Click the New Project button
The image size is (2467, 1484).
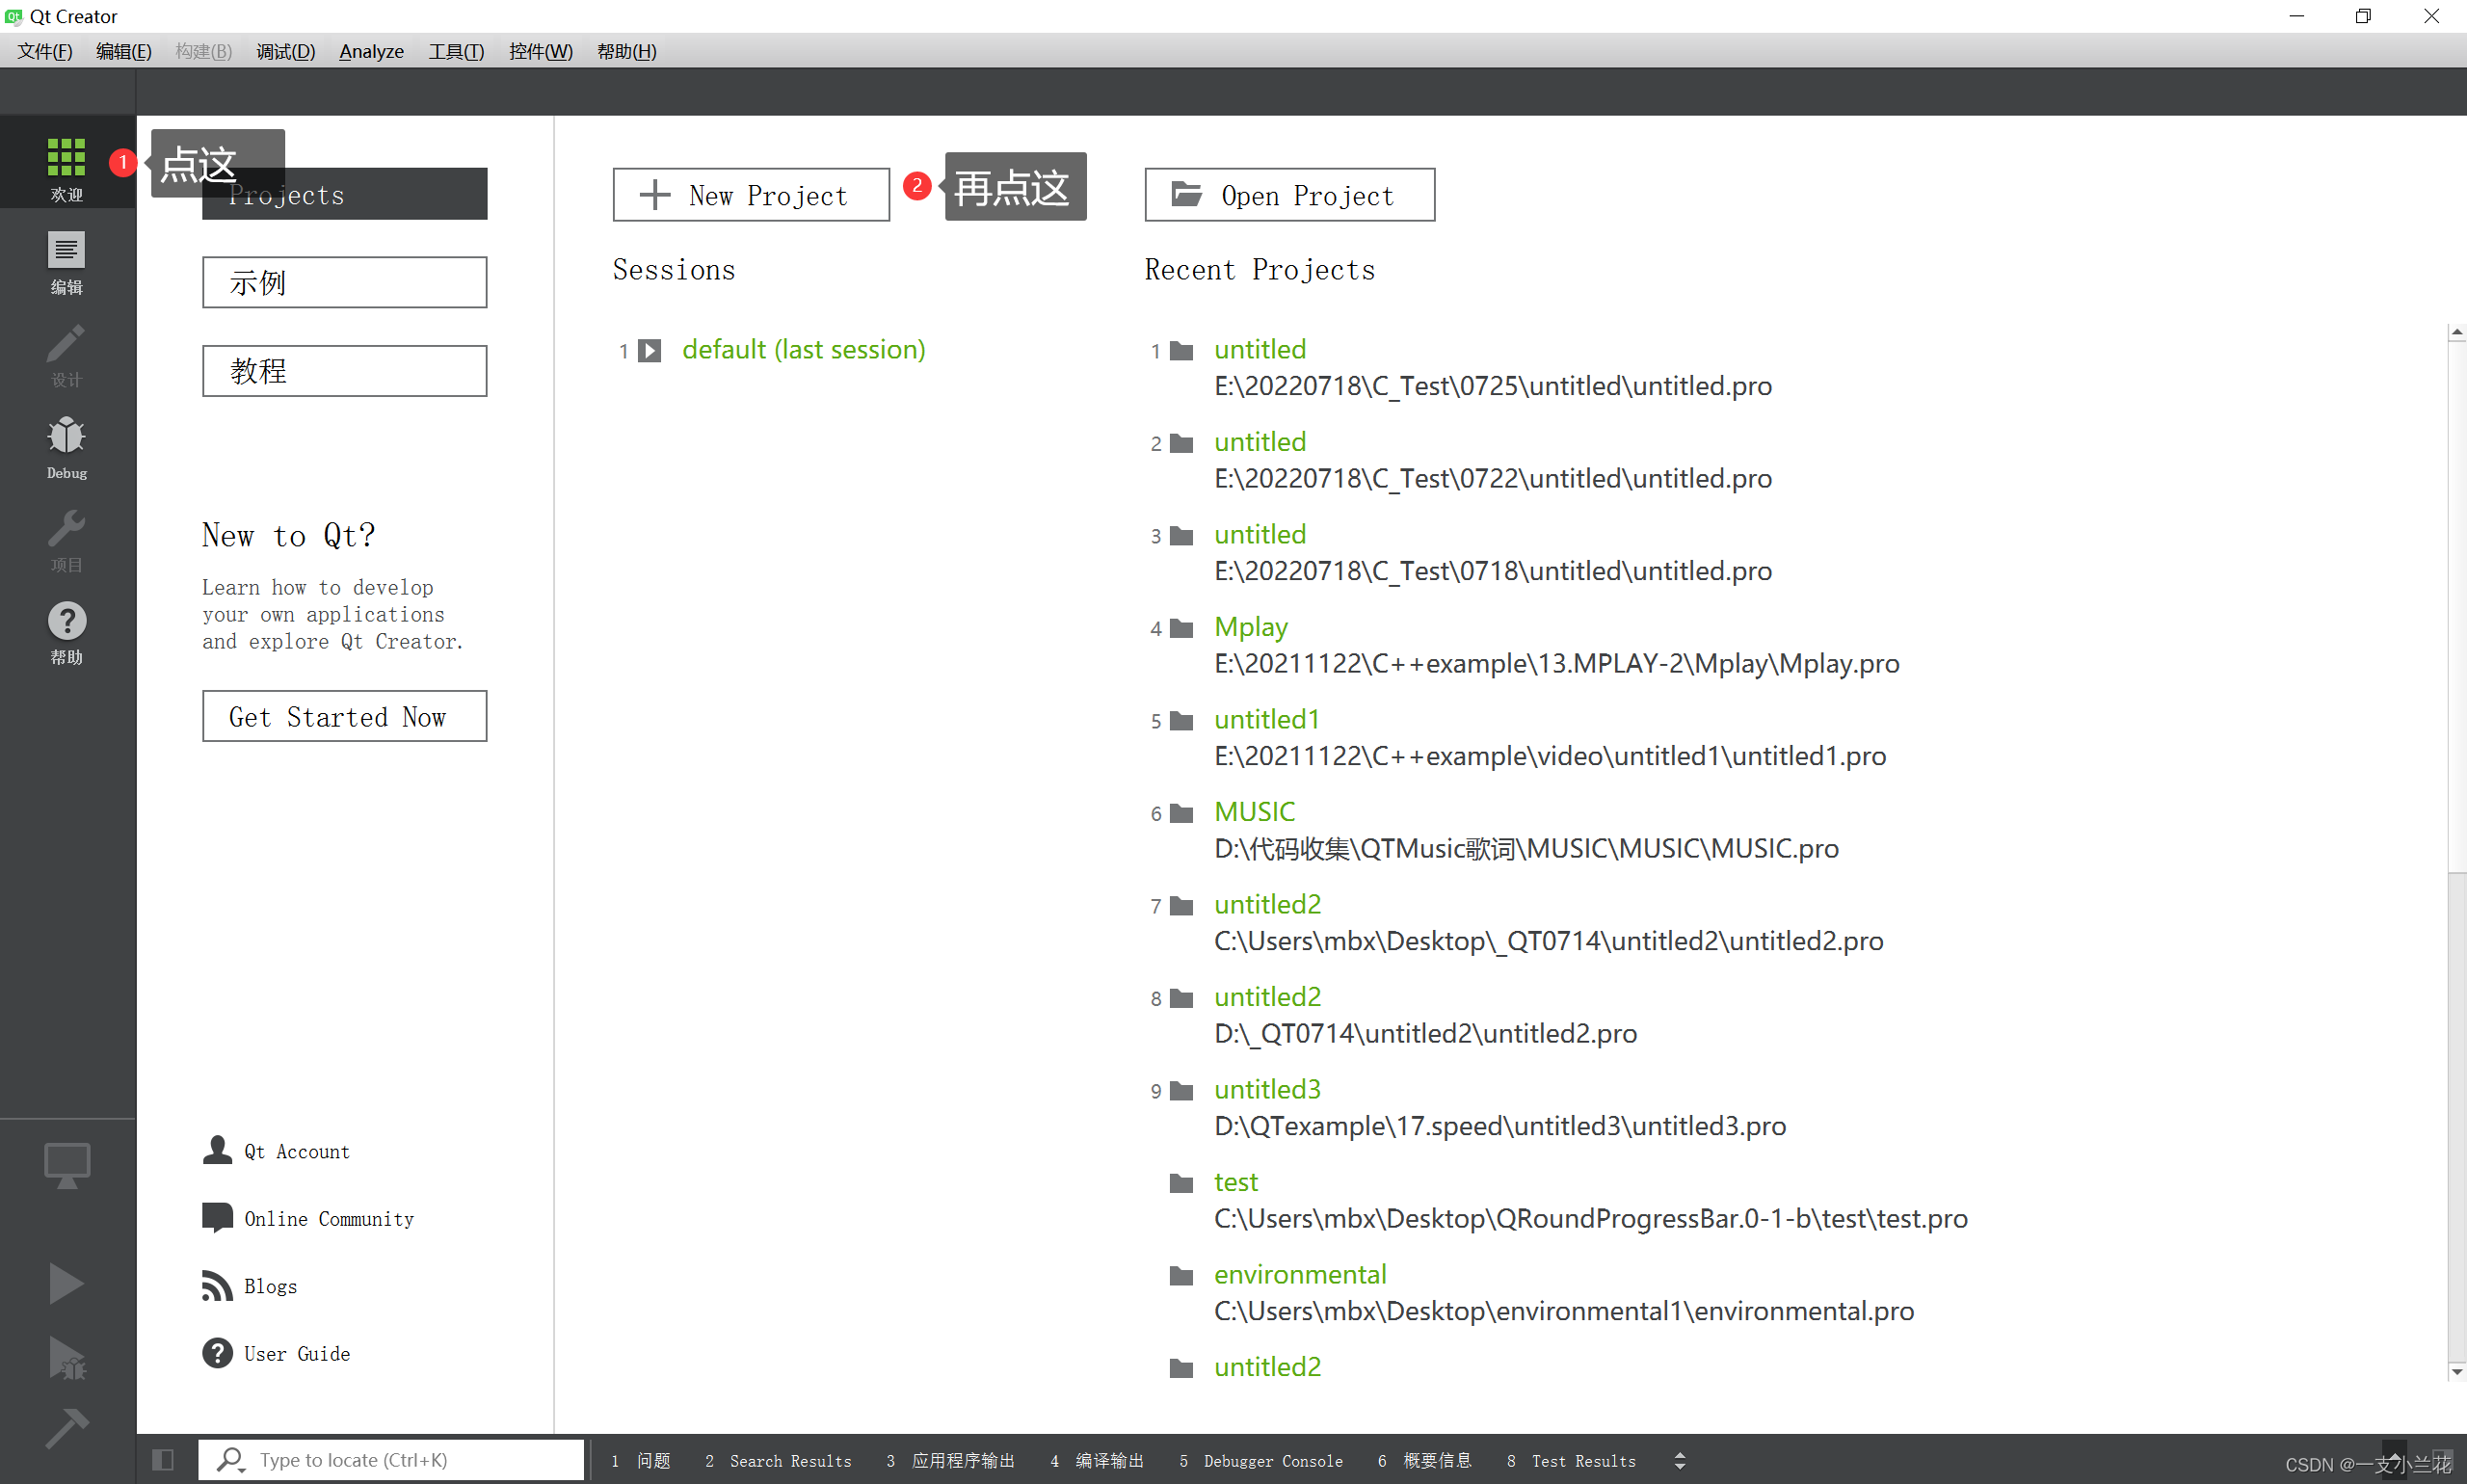point(751,195)
